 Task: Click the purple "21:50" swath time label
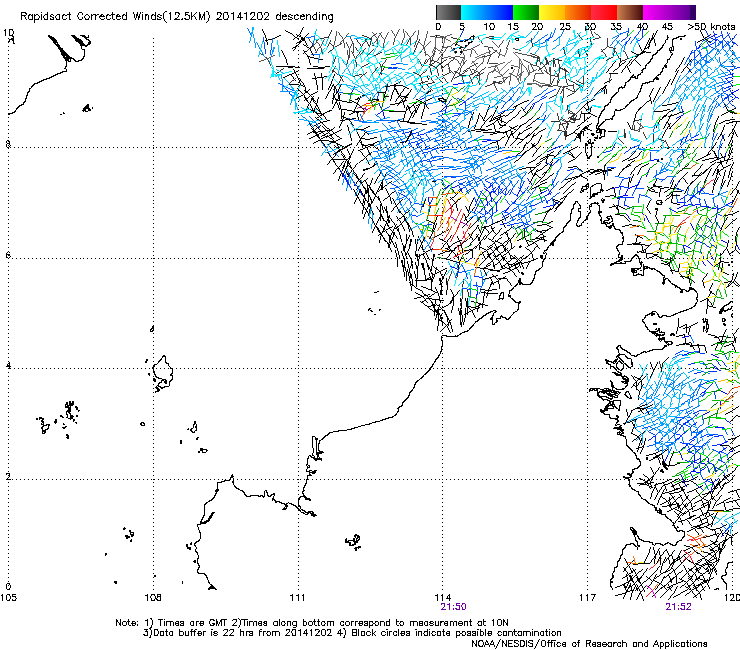(454, 607)
